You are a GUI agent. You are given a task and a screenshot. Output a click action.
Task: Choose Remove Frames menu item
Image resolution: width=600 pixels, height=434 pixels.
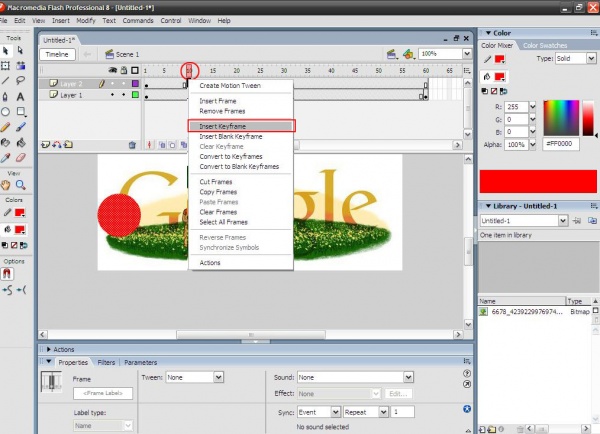coord(241,111)
